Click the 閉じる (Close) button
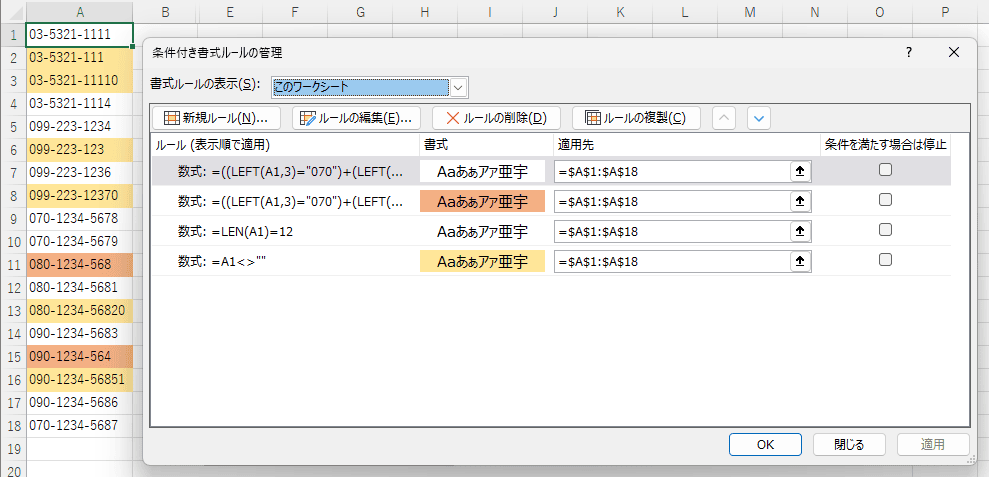The height and width of the screenshot is (477, 989). tap(849, 444)
